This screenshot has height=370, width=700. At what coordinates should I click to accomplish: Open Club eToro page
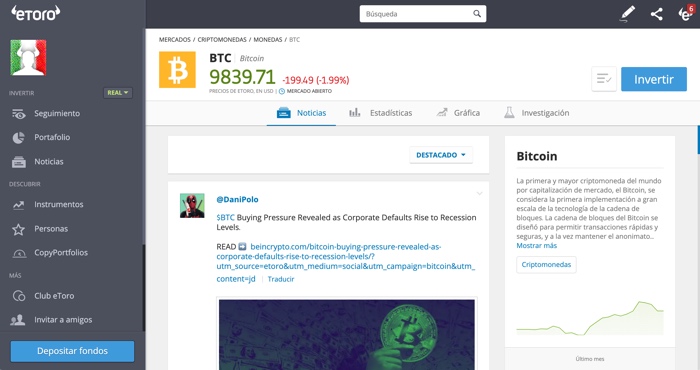coord(54,295)
